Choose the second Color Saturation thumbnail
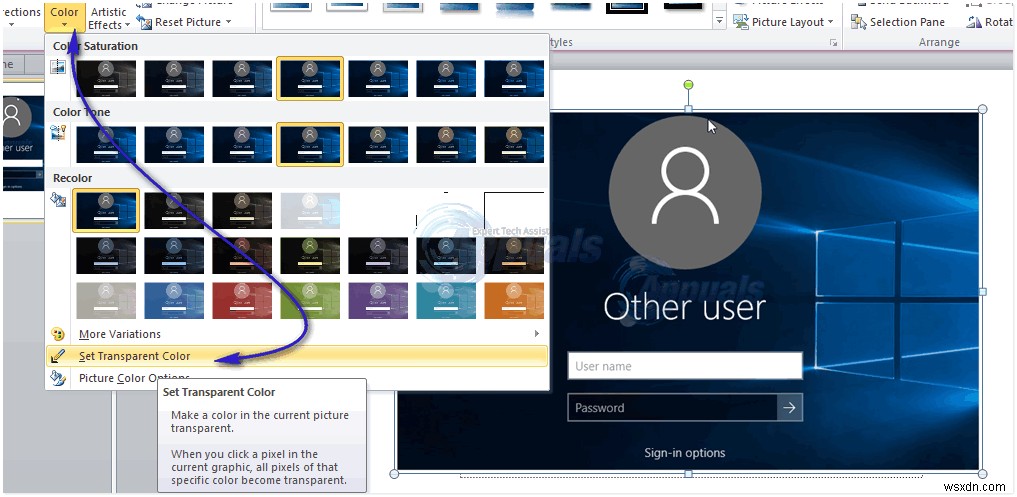The height and width of the screenshot is (497, 1017). [174, 79]
